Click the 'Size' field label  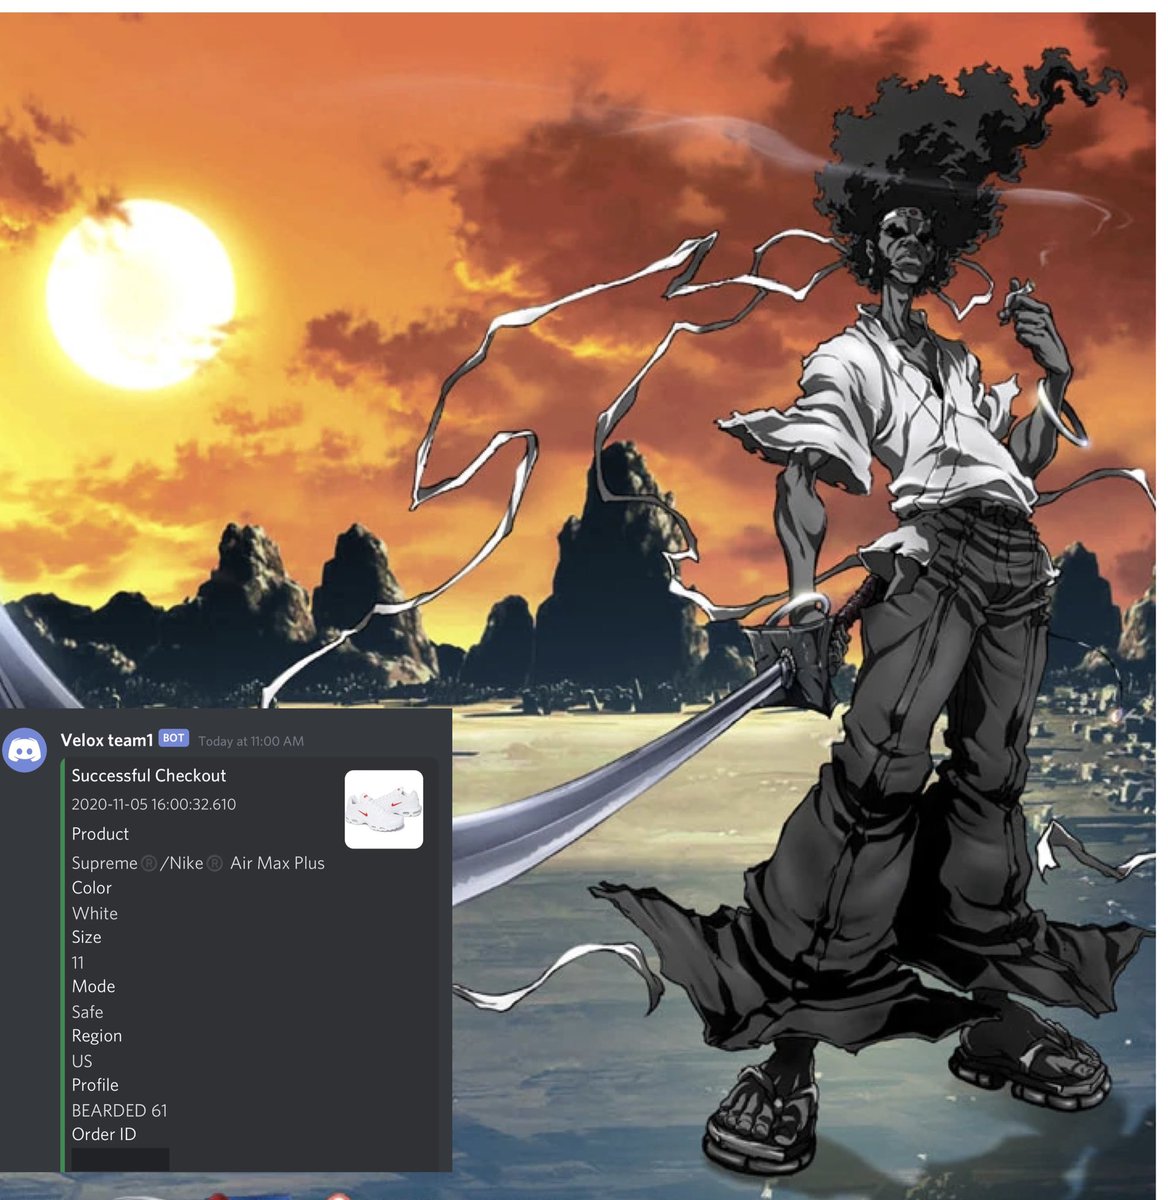86,937
